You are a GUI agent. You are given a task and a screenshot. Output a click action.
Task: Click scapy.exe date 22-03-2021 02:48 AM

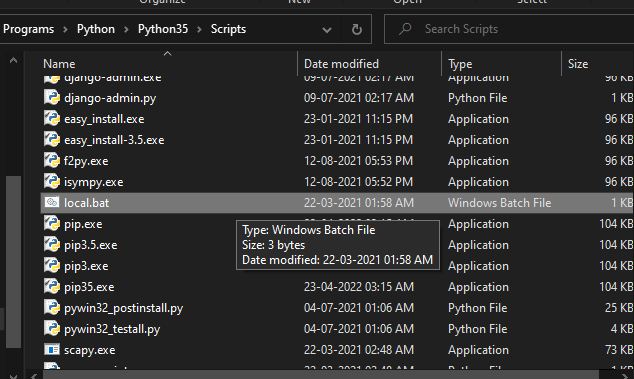[x=359, y=350]
